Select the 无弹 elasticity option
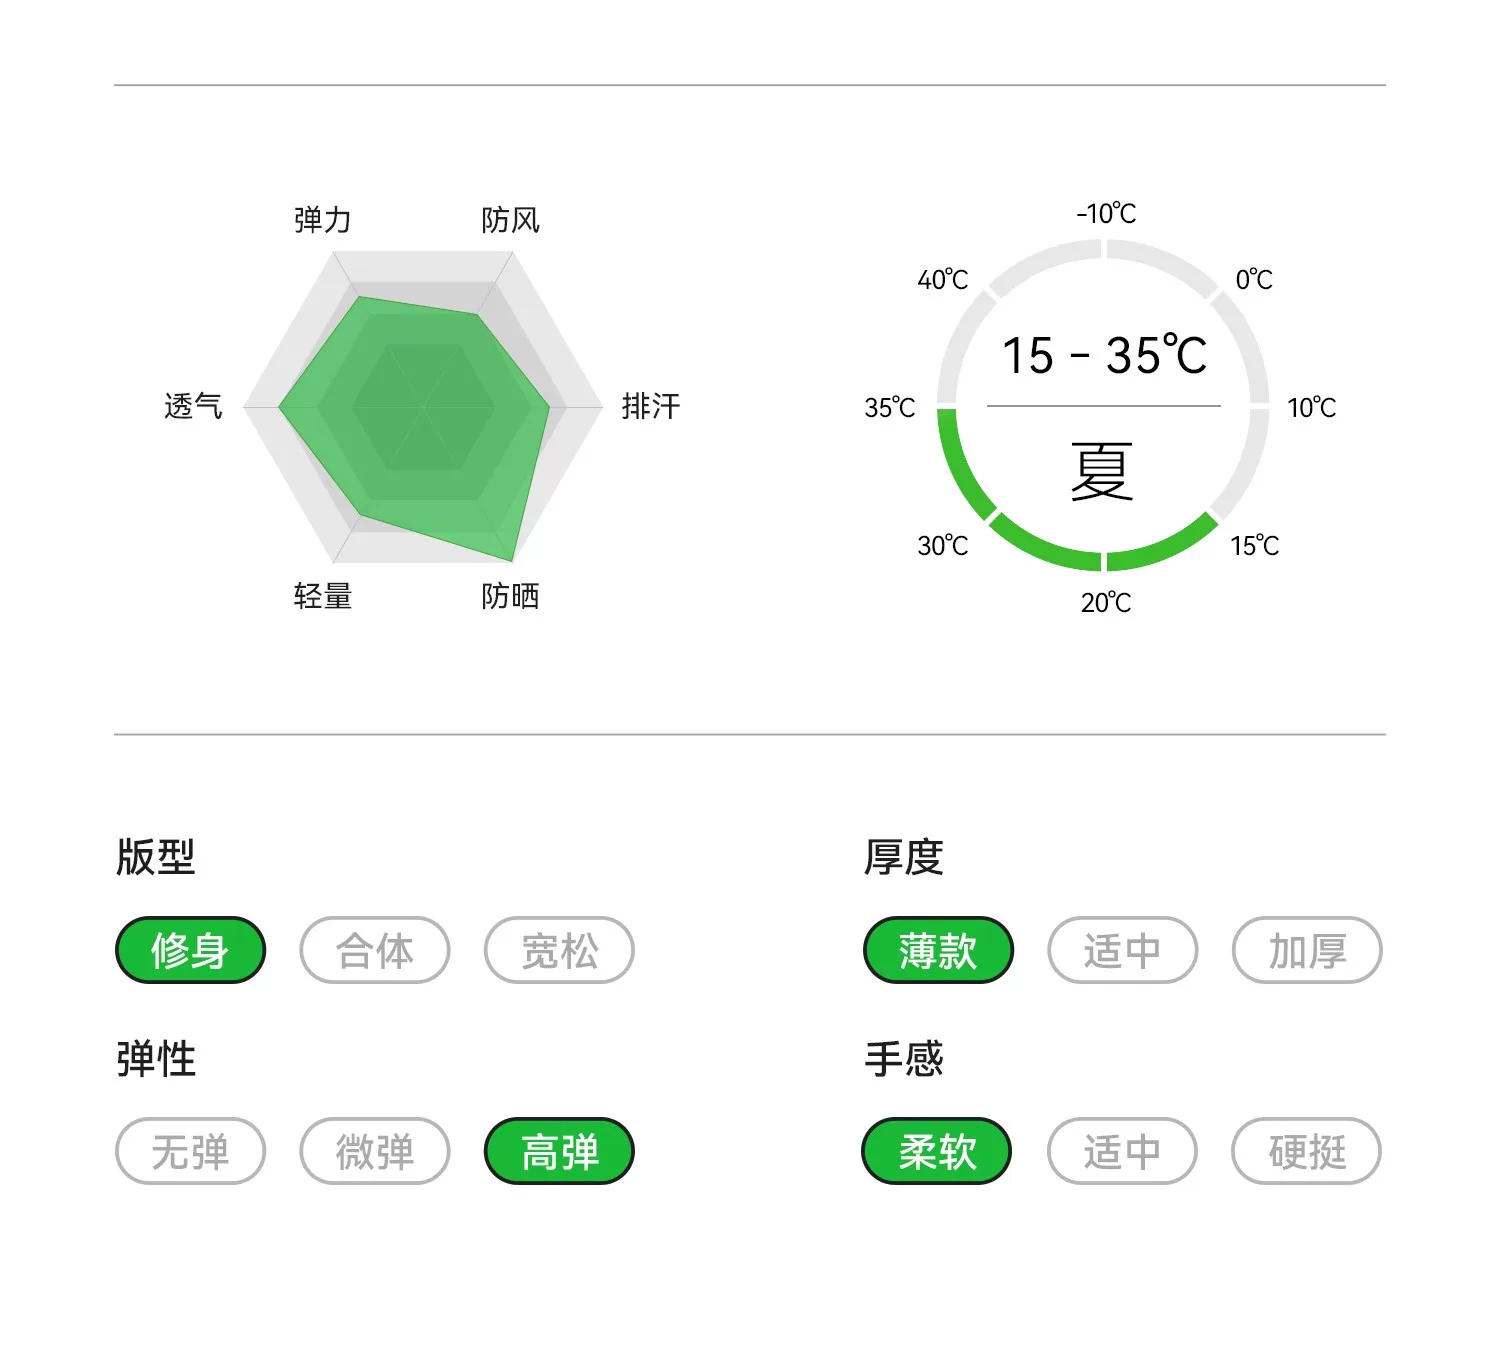 [190, 1151]
